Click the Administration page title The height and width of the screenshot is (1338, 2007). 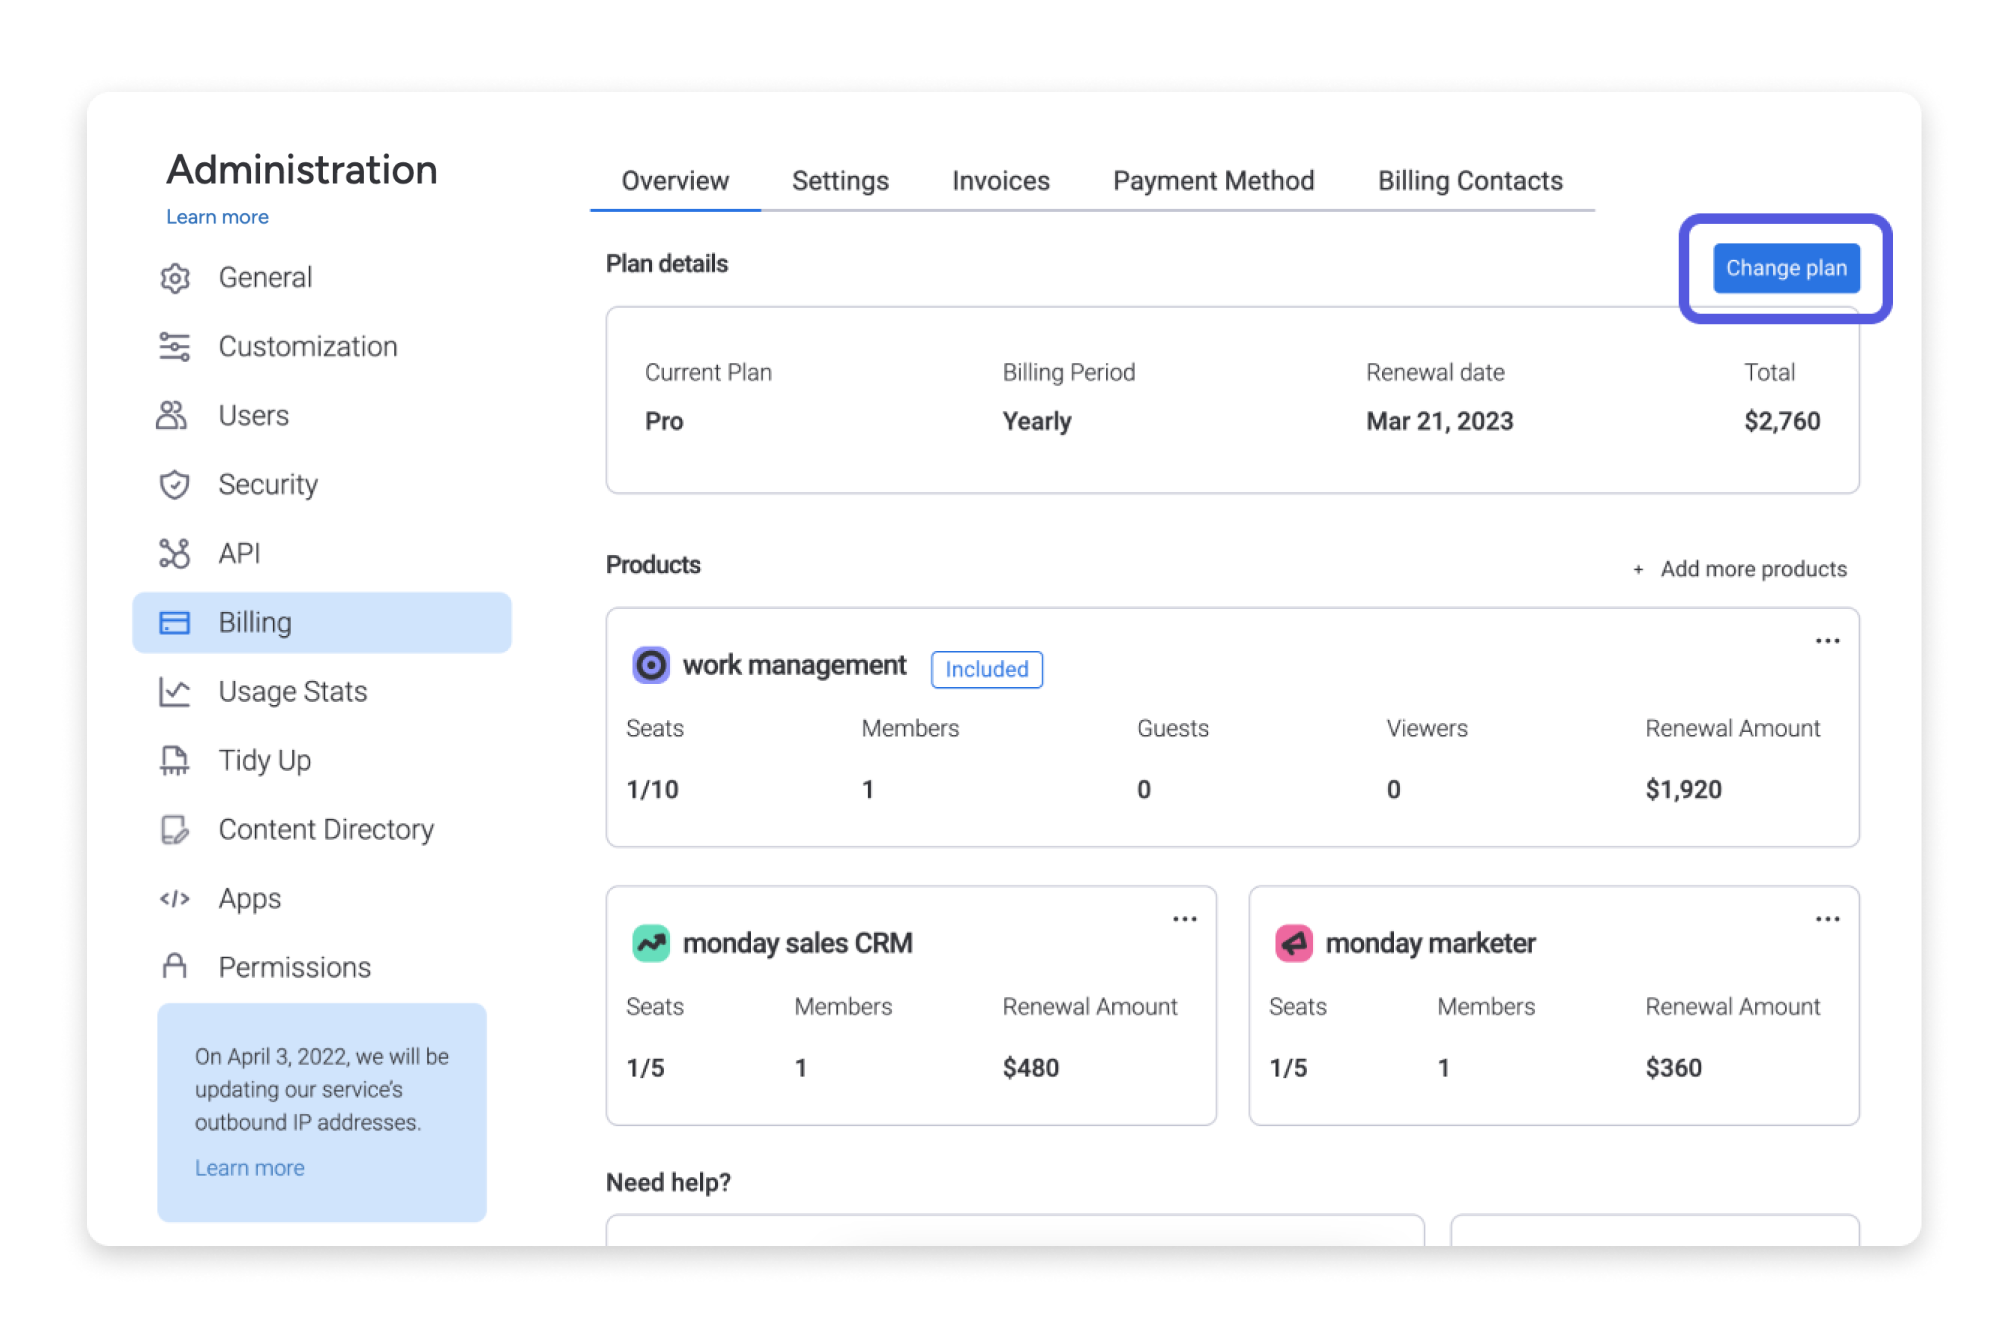coord(302,169)
